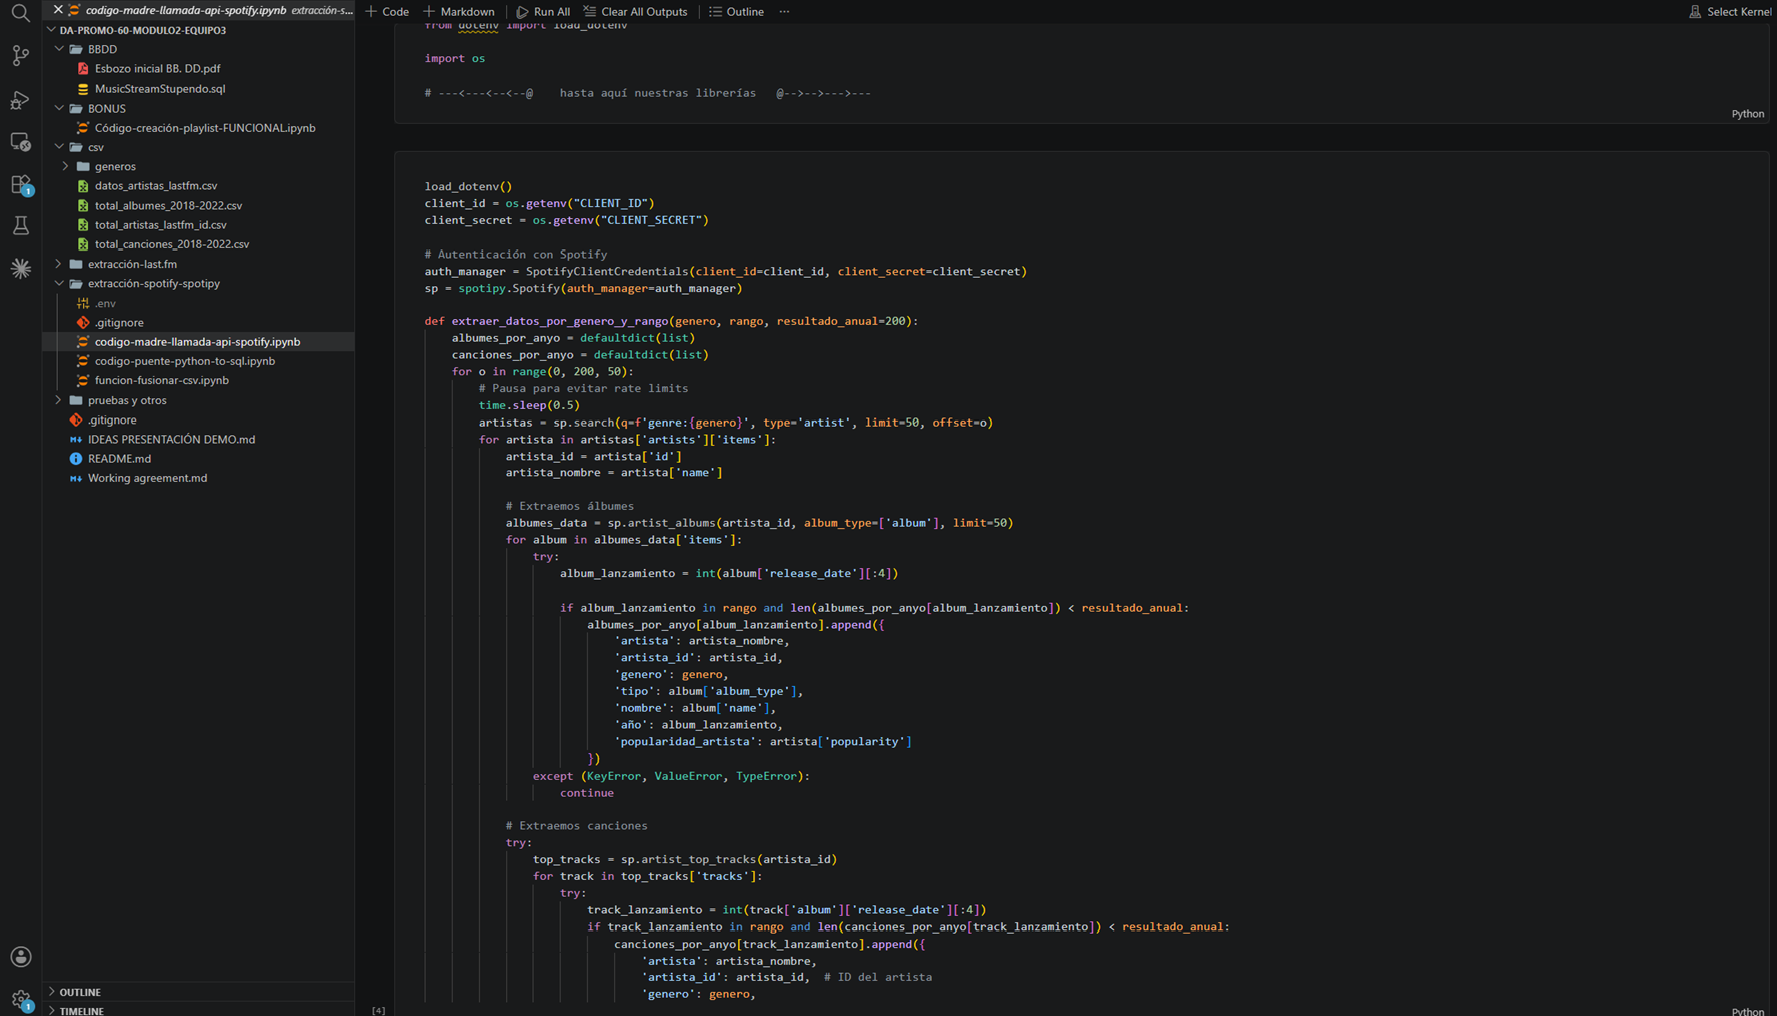Click the '# Autenticación con Spotify' comment
This screenshot has height=1016, width=1777.
coord(515,254)
